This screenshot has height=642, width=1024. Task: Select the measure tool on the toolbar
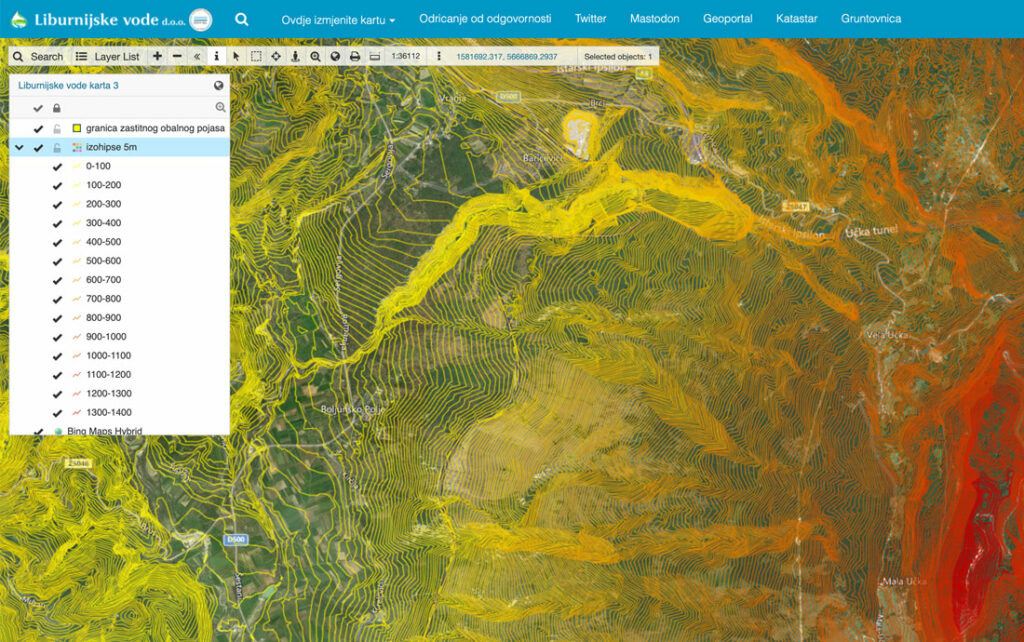click(375, 57)
